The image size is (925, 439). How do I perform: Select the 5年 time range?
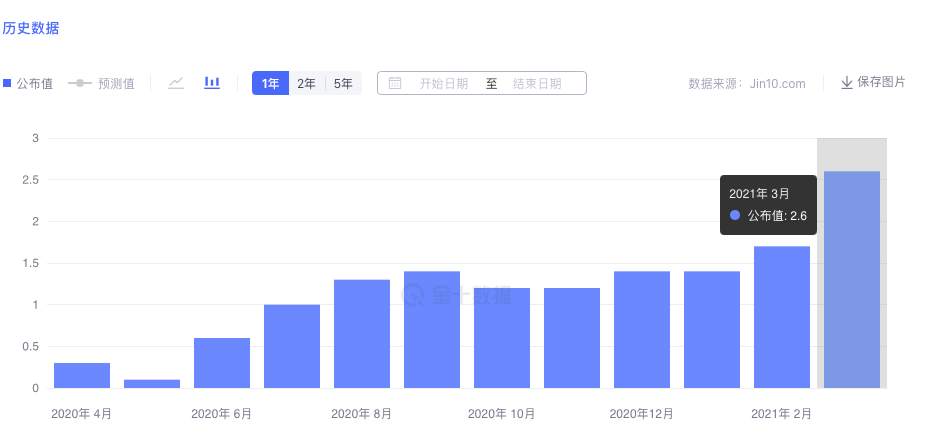tap(343, 83)
